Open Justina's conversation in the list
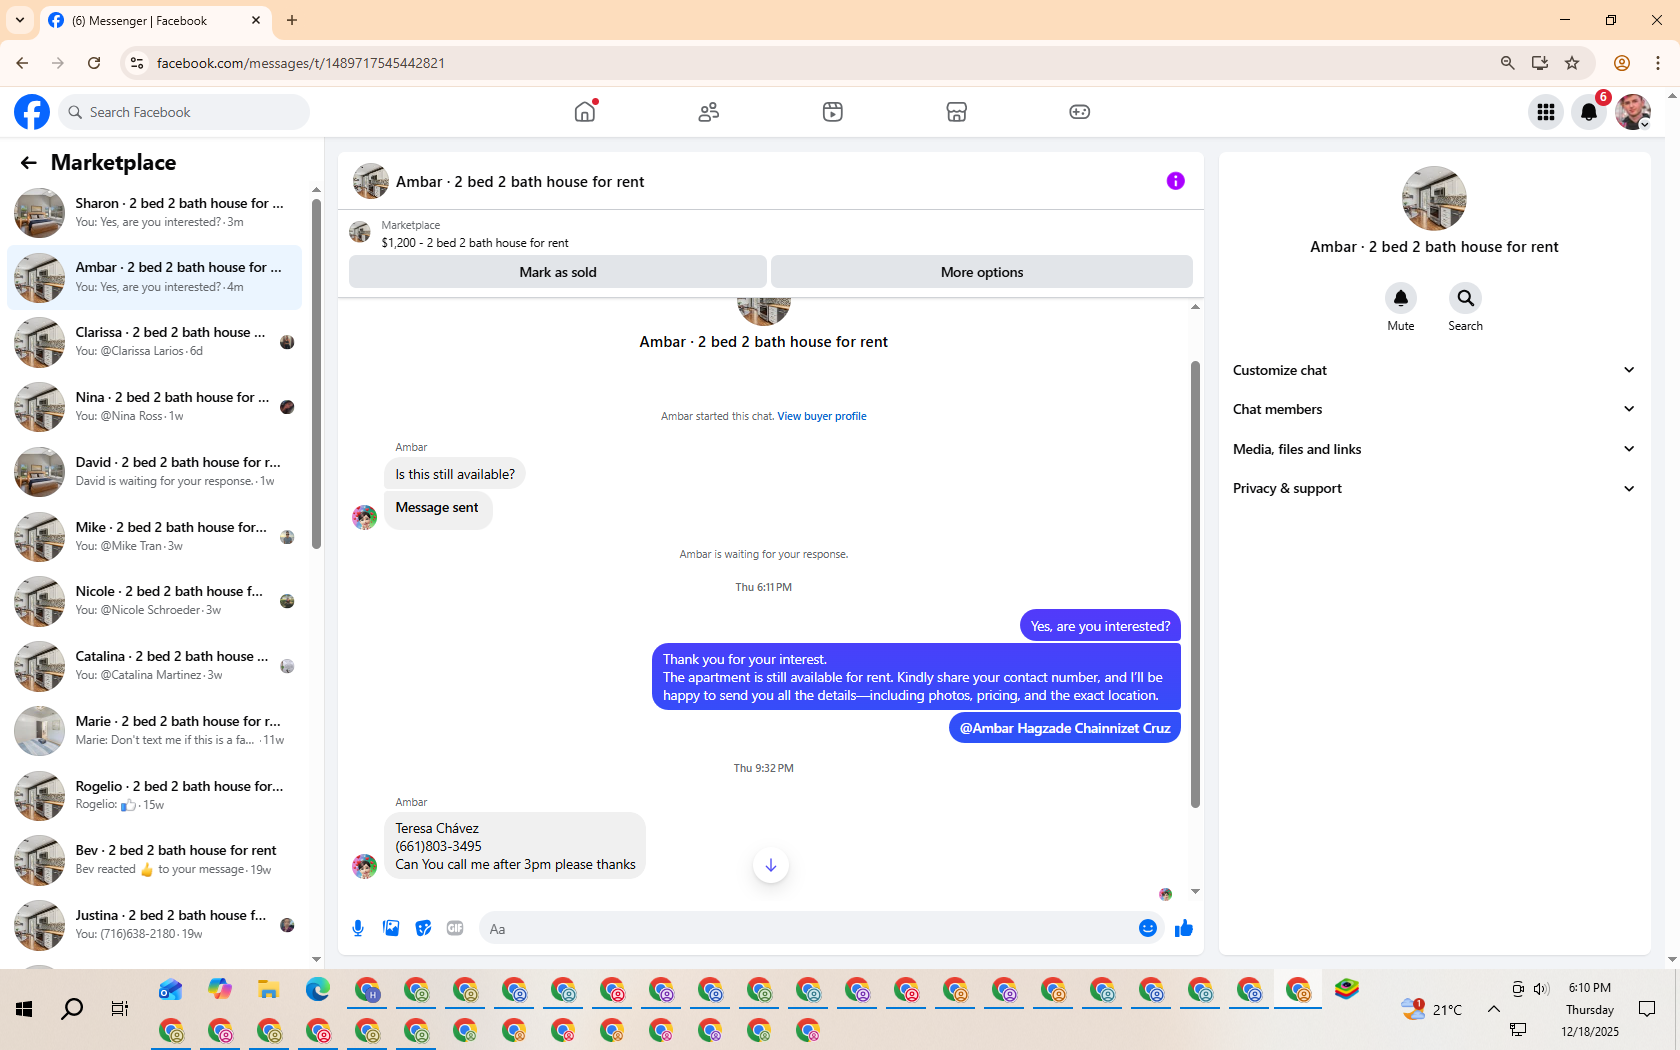The height and width of the screenshot is (1050, 1680). pyautogui.click(x=155, y=925)
